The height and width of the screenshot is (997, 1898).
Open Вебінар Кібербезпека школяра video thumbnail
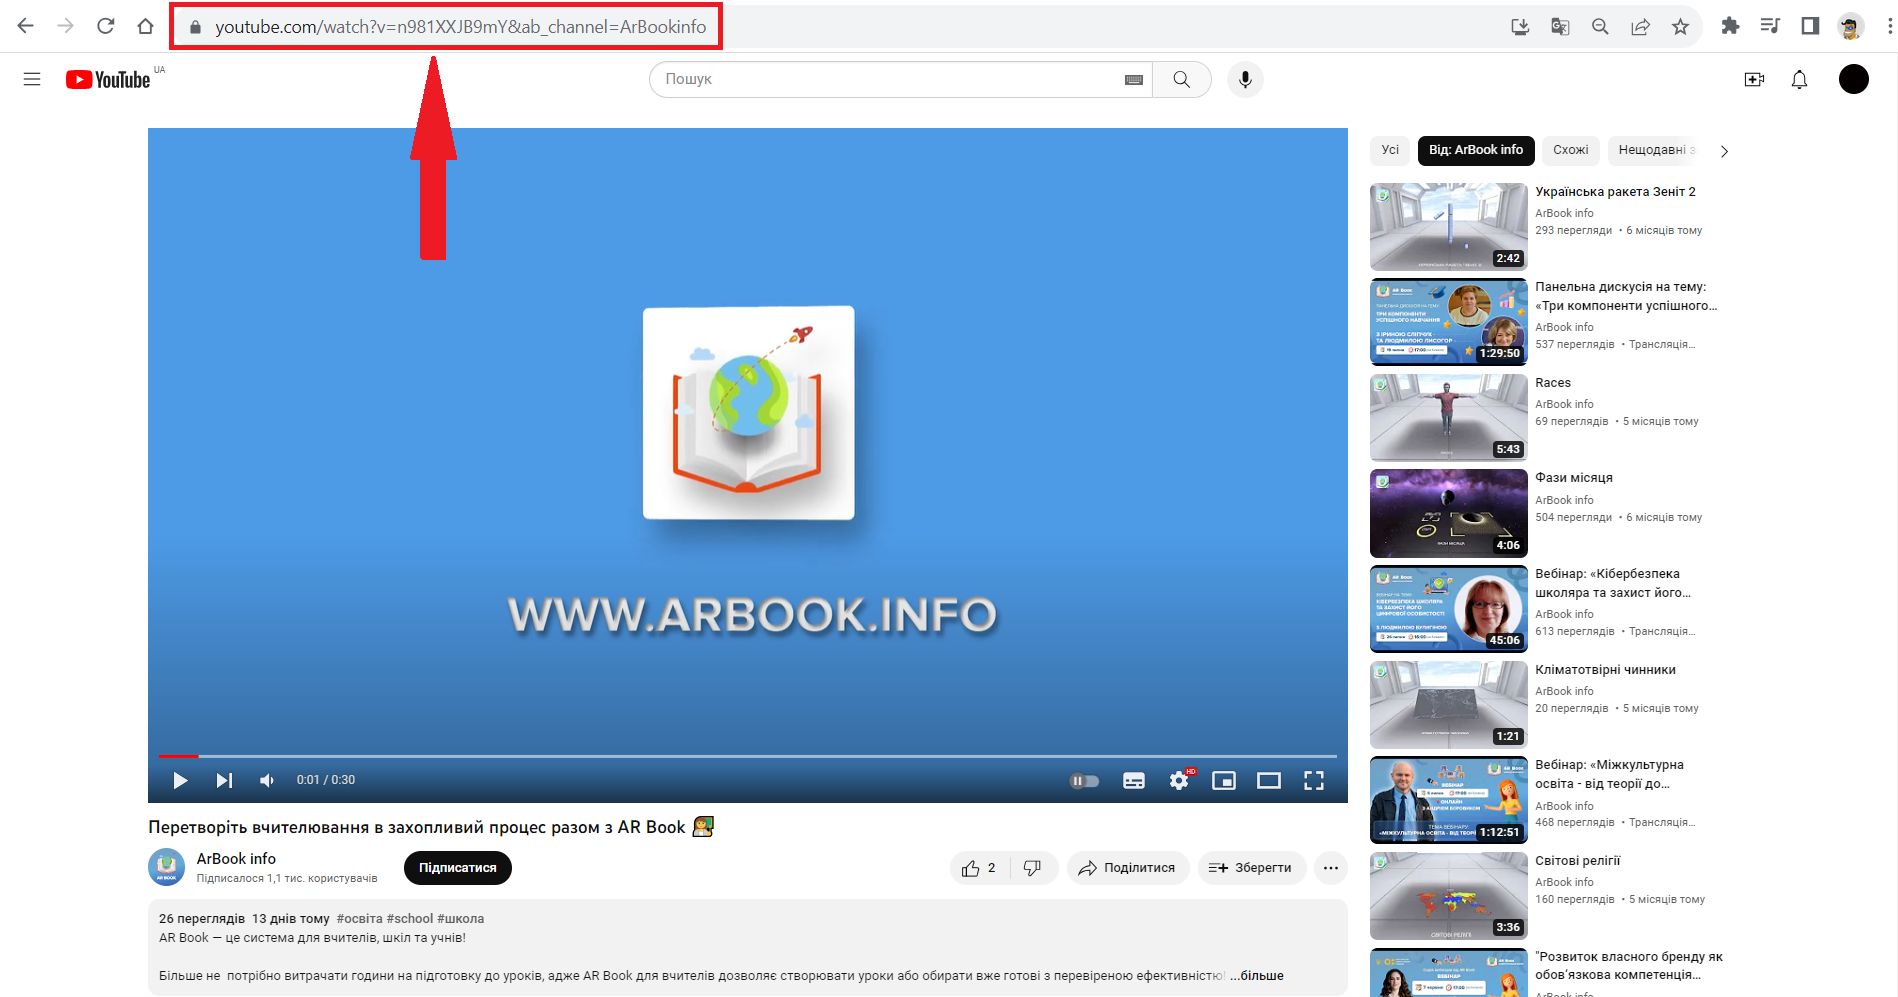click(x=1449, y=608)
